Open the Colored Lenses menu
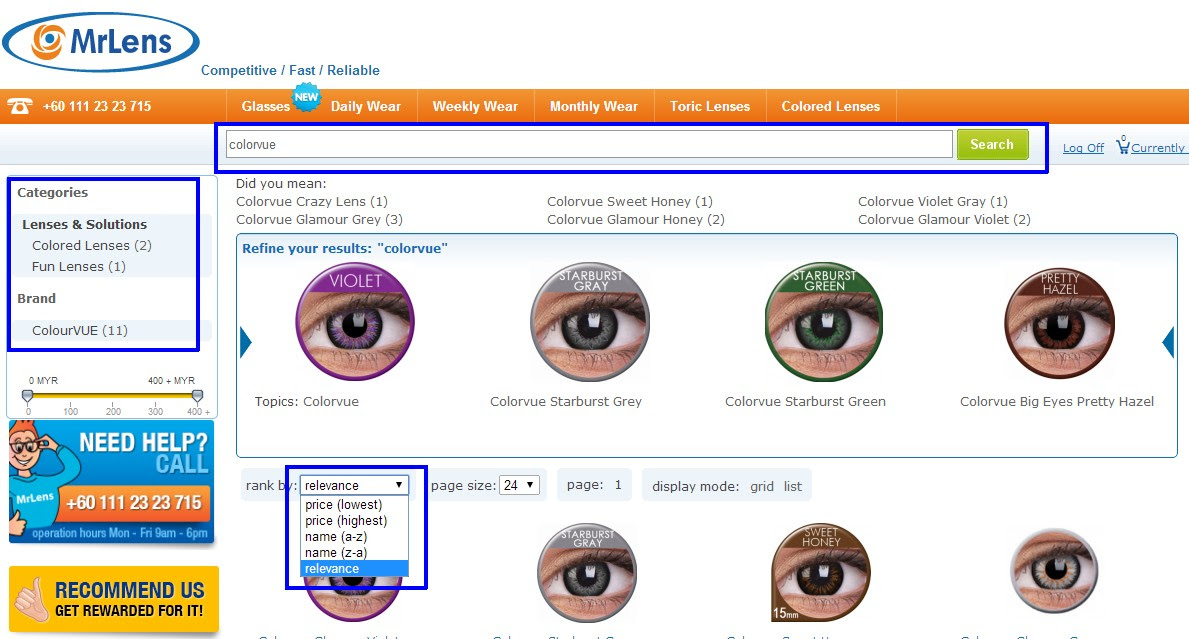1189x639 pixels. tap(831, 106)
